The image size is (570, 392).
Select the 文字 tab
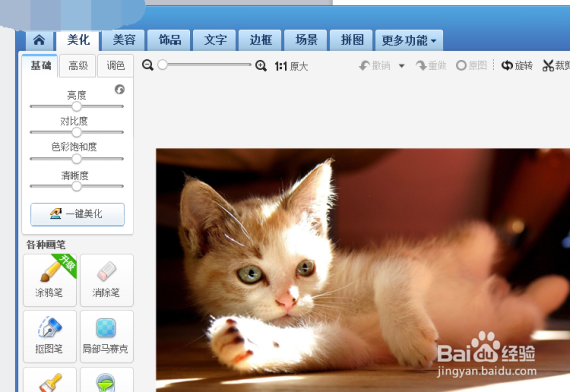click(x=215, y=40)
